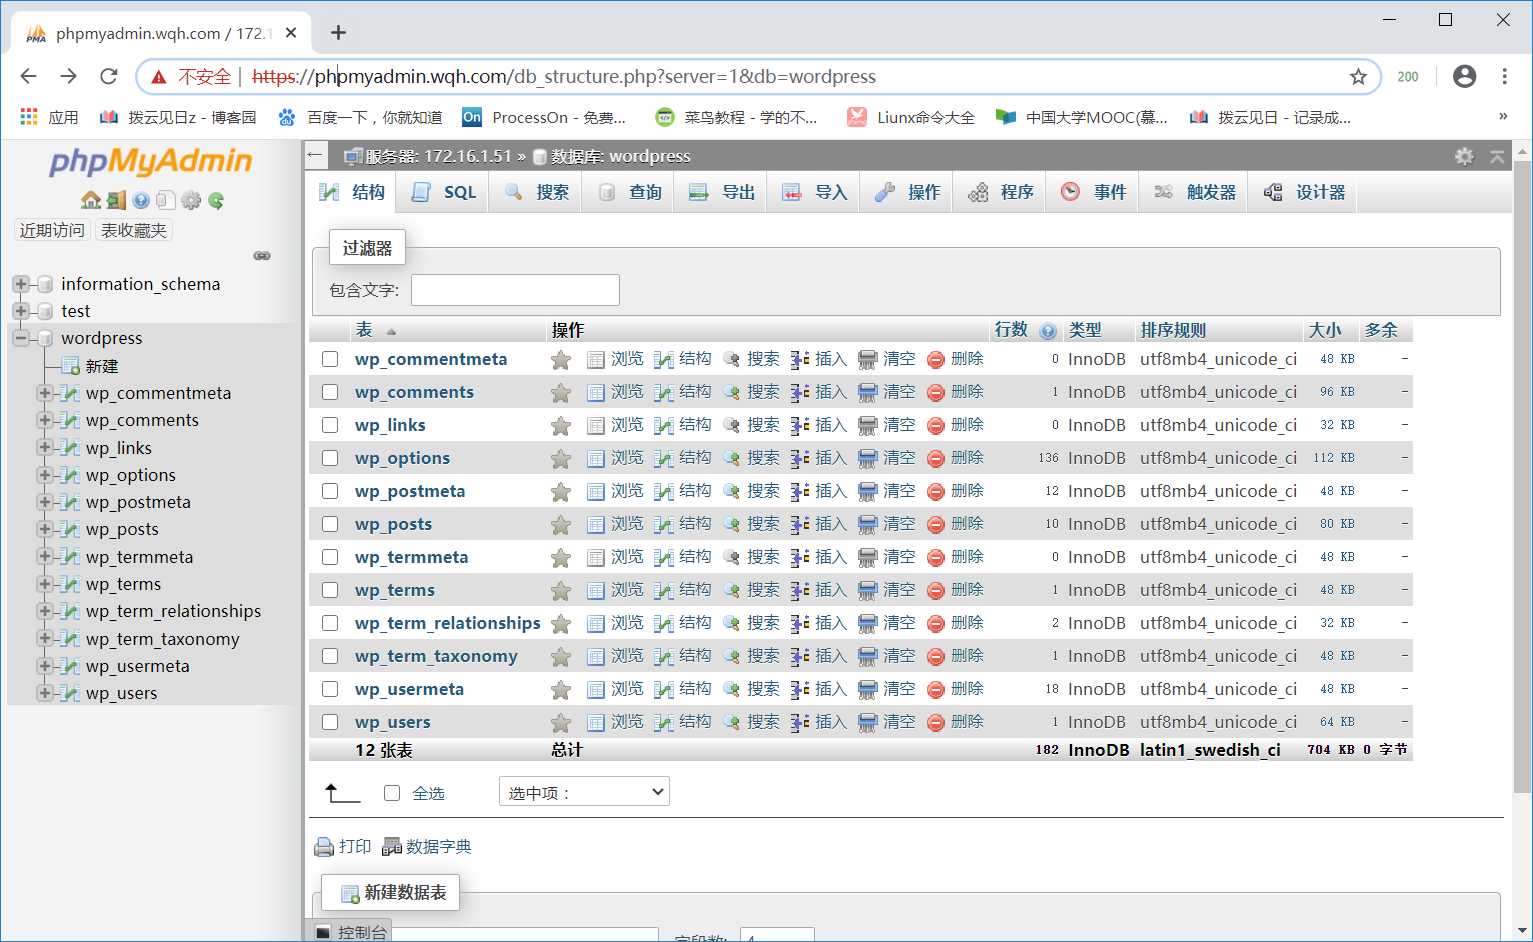Sort by 表 column header
This screenshot has height=942, width=1533.
pyautogui.click(x=364, y=330)
